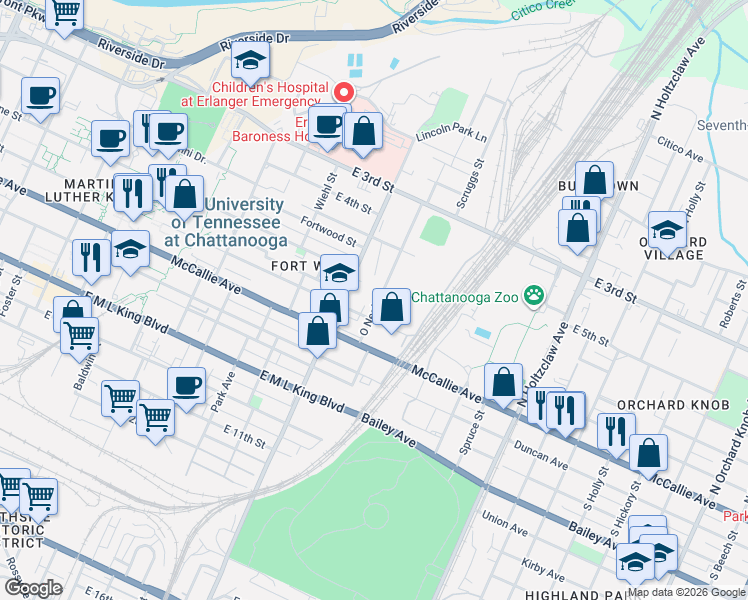The width and height of the screenshot is (748, 600).
Task: Open the coffee cup marker near Park Ave
Action: click(x=187, y=387)
